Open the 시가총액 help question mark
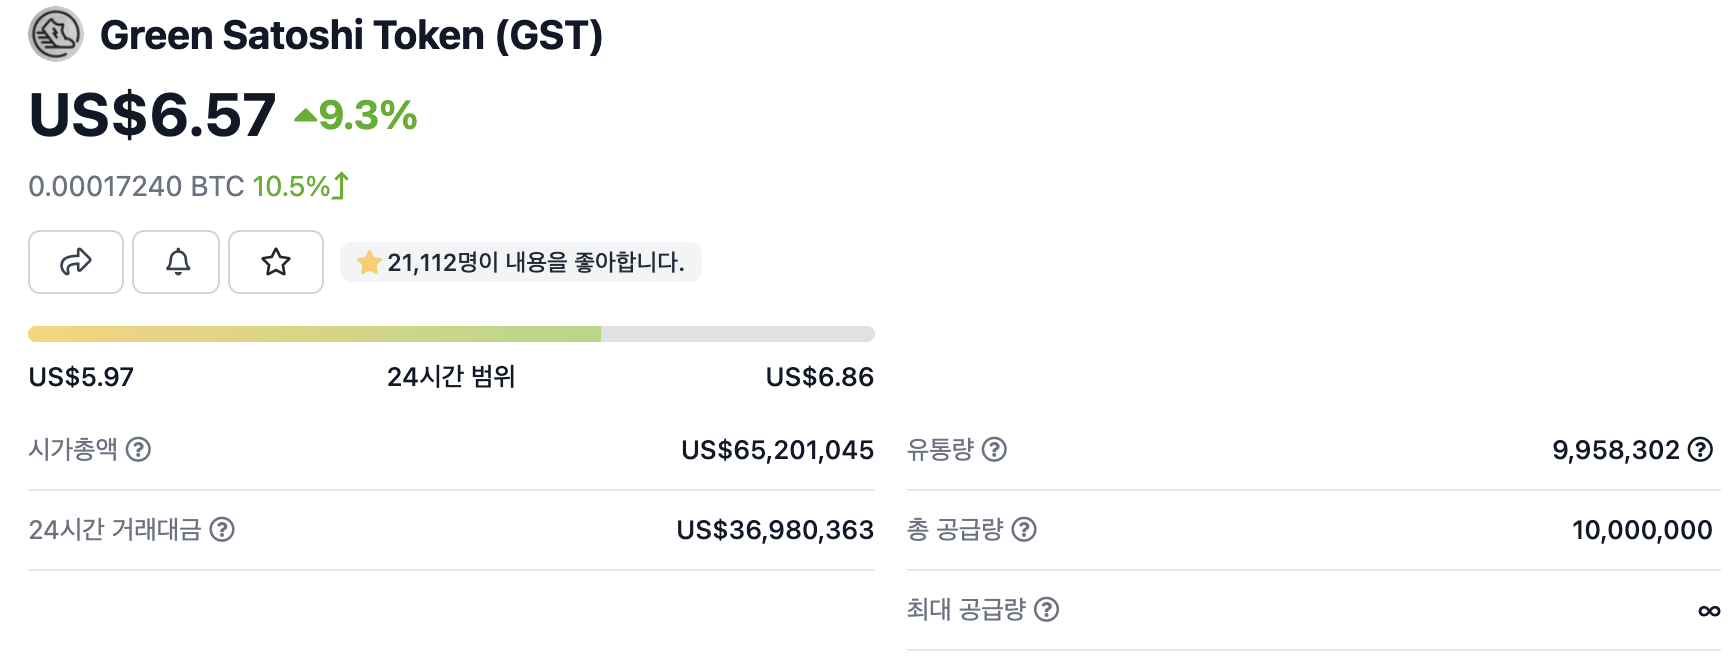 (x=139, y=450)
